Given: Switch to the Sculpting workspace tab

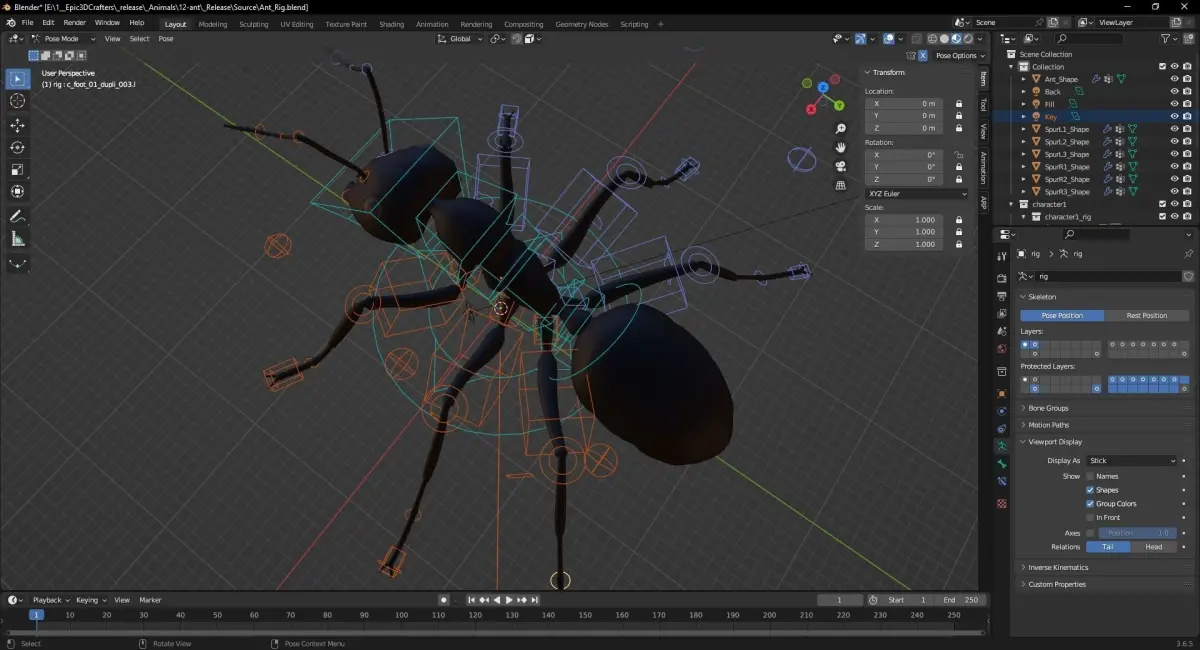Looking at the screenshot, I should (x=253, y=24).
